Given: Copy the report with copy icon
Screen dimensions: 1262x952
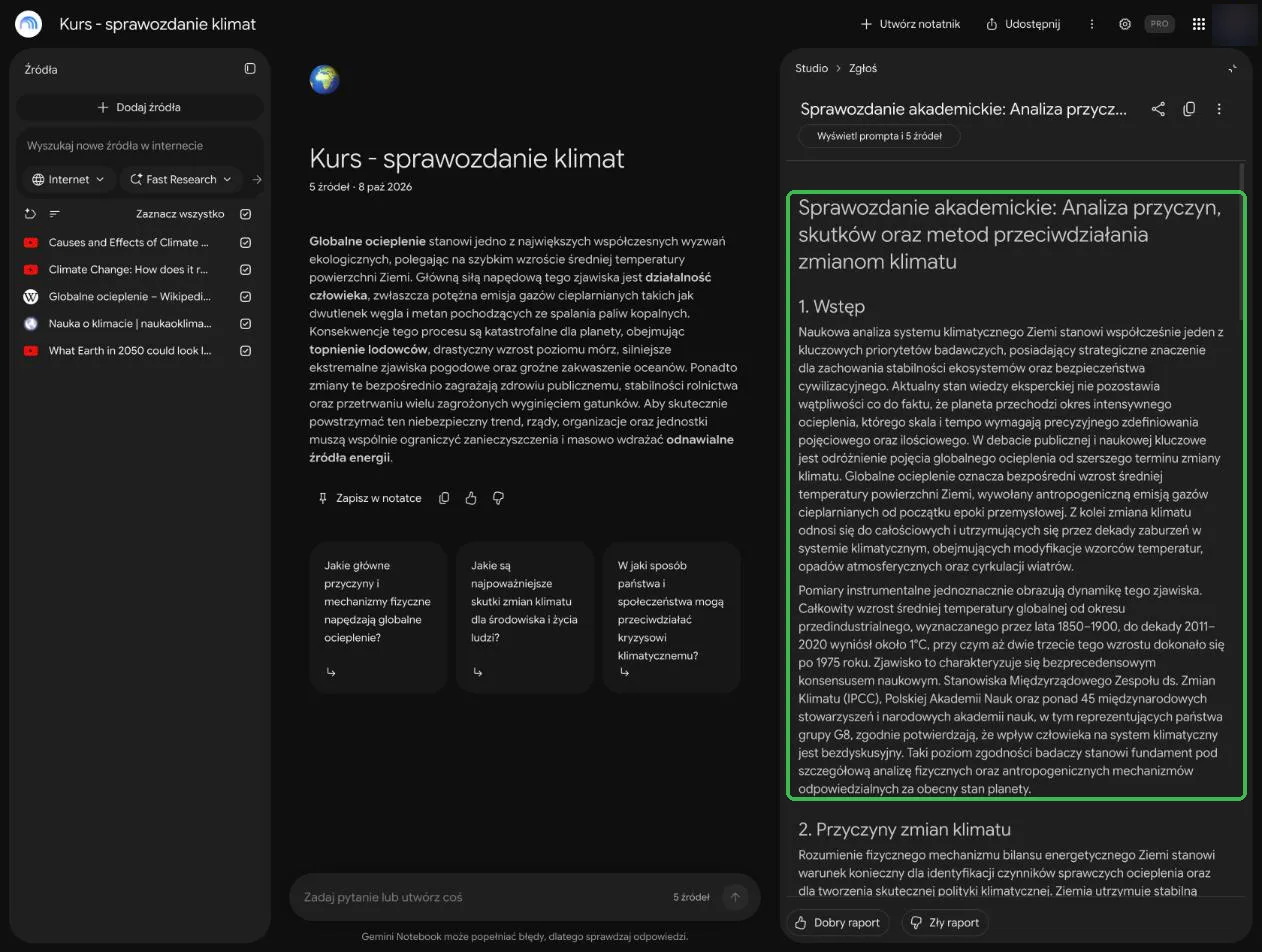Looking at the screenshot, I should (1189, 109).
